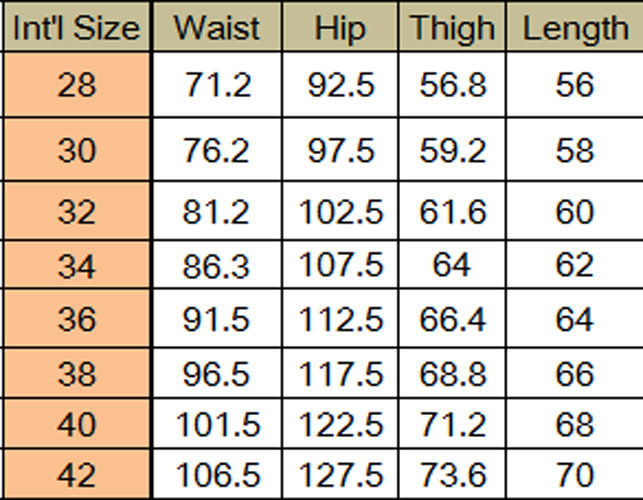The height and width of the screenshot is (500, 643).
Task: Click the Hip column header
Action: point(340,27)
